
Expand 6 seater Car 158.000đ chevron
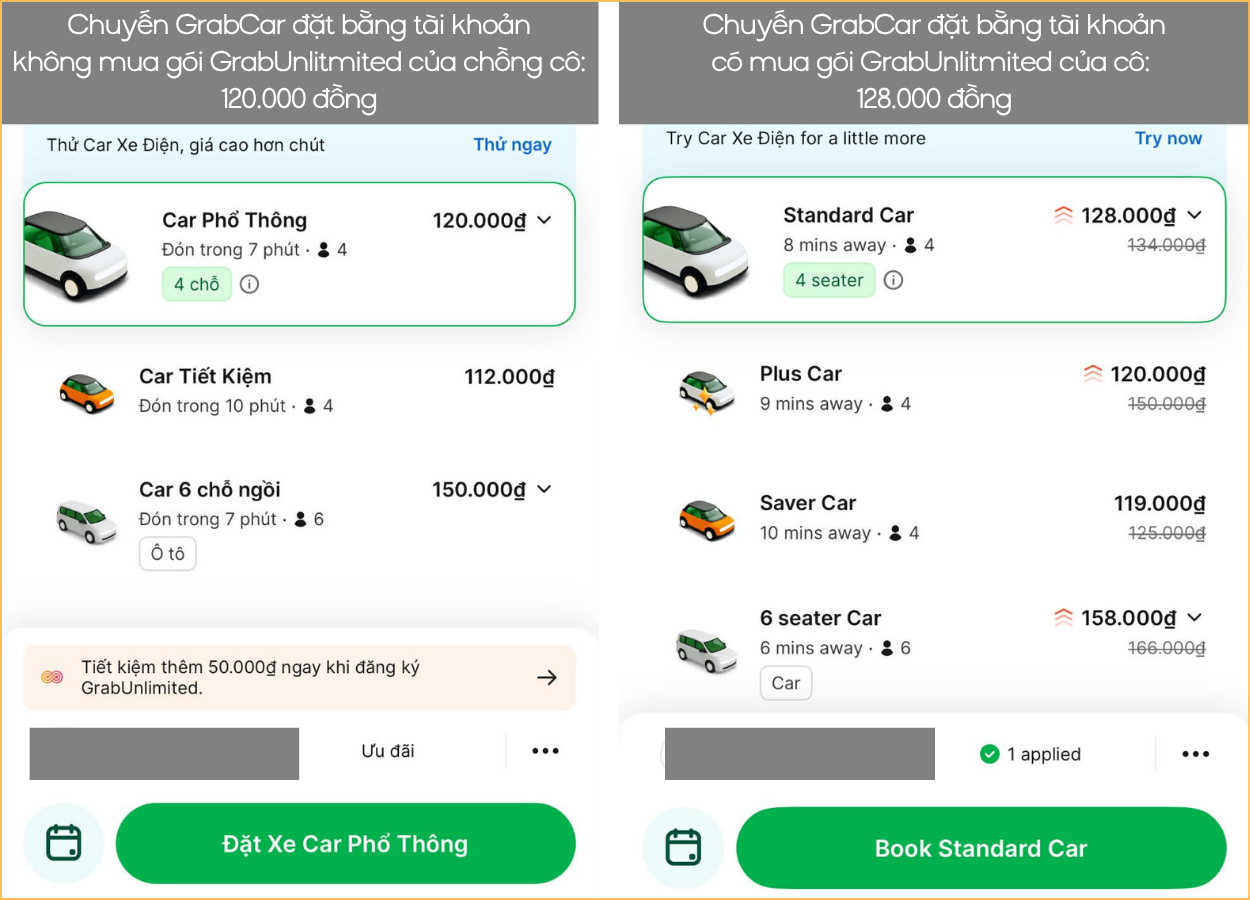[1195, 618]
